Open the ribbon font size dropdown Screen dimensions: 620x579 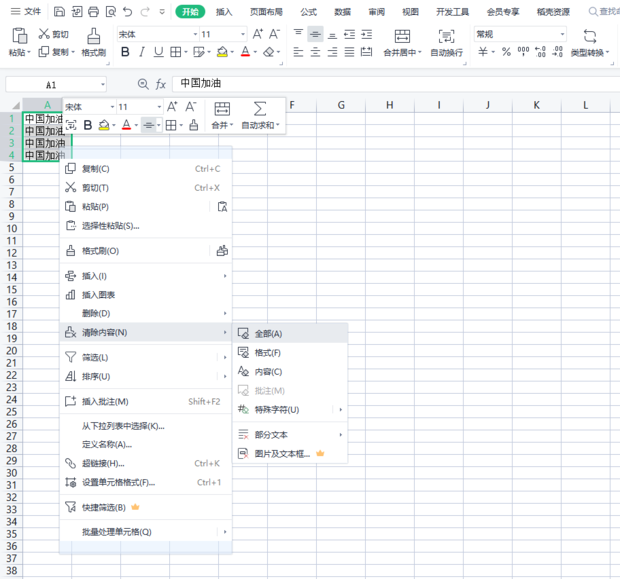tap(243, 34)
